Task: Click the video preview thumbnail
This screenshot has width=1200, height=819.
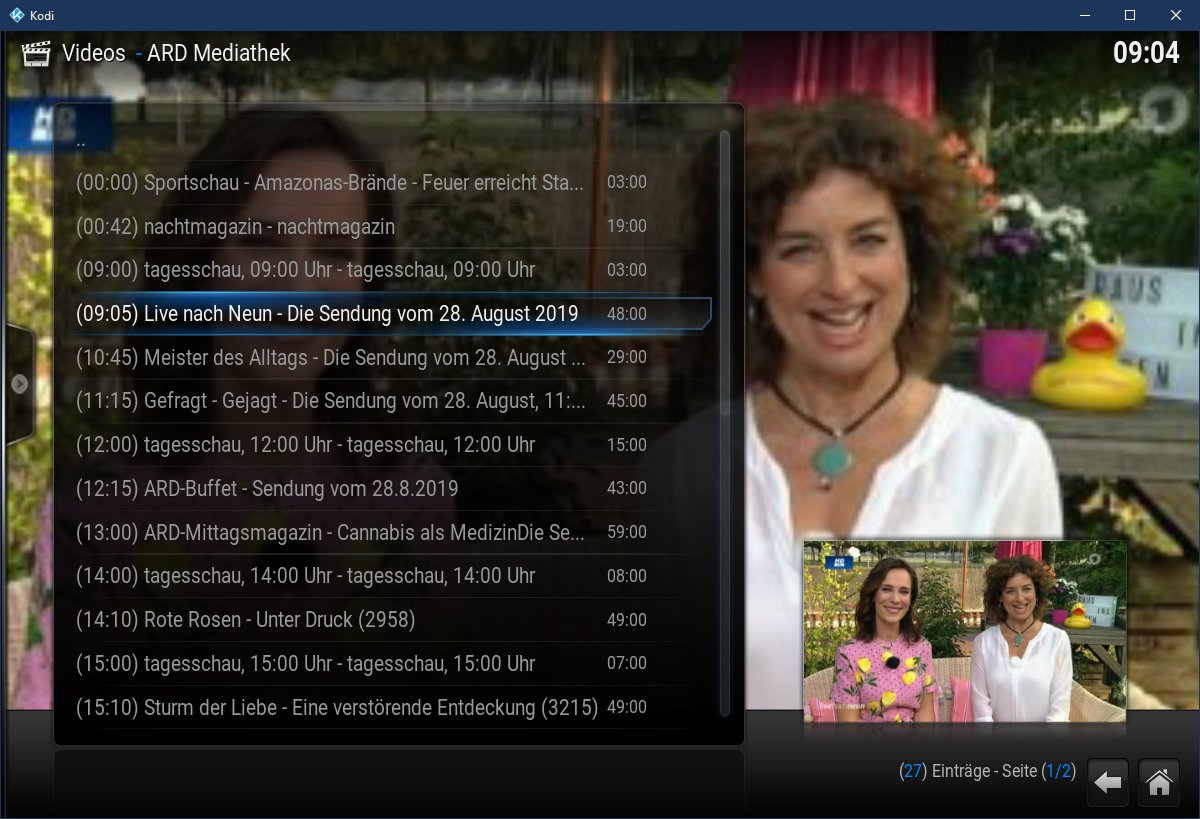Action: [x=965, y=631]
